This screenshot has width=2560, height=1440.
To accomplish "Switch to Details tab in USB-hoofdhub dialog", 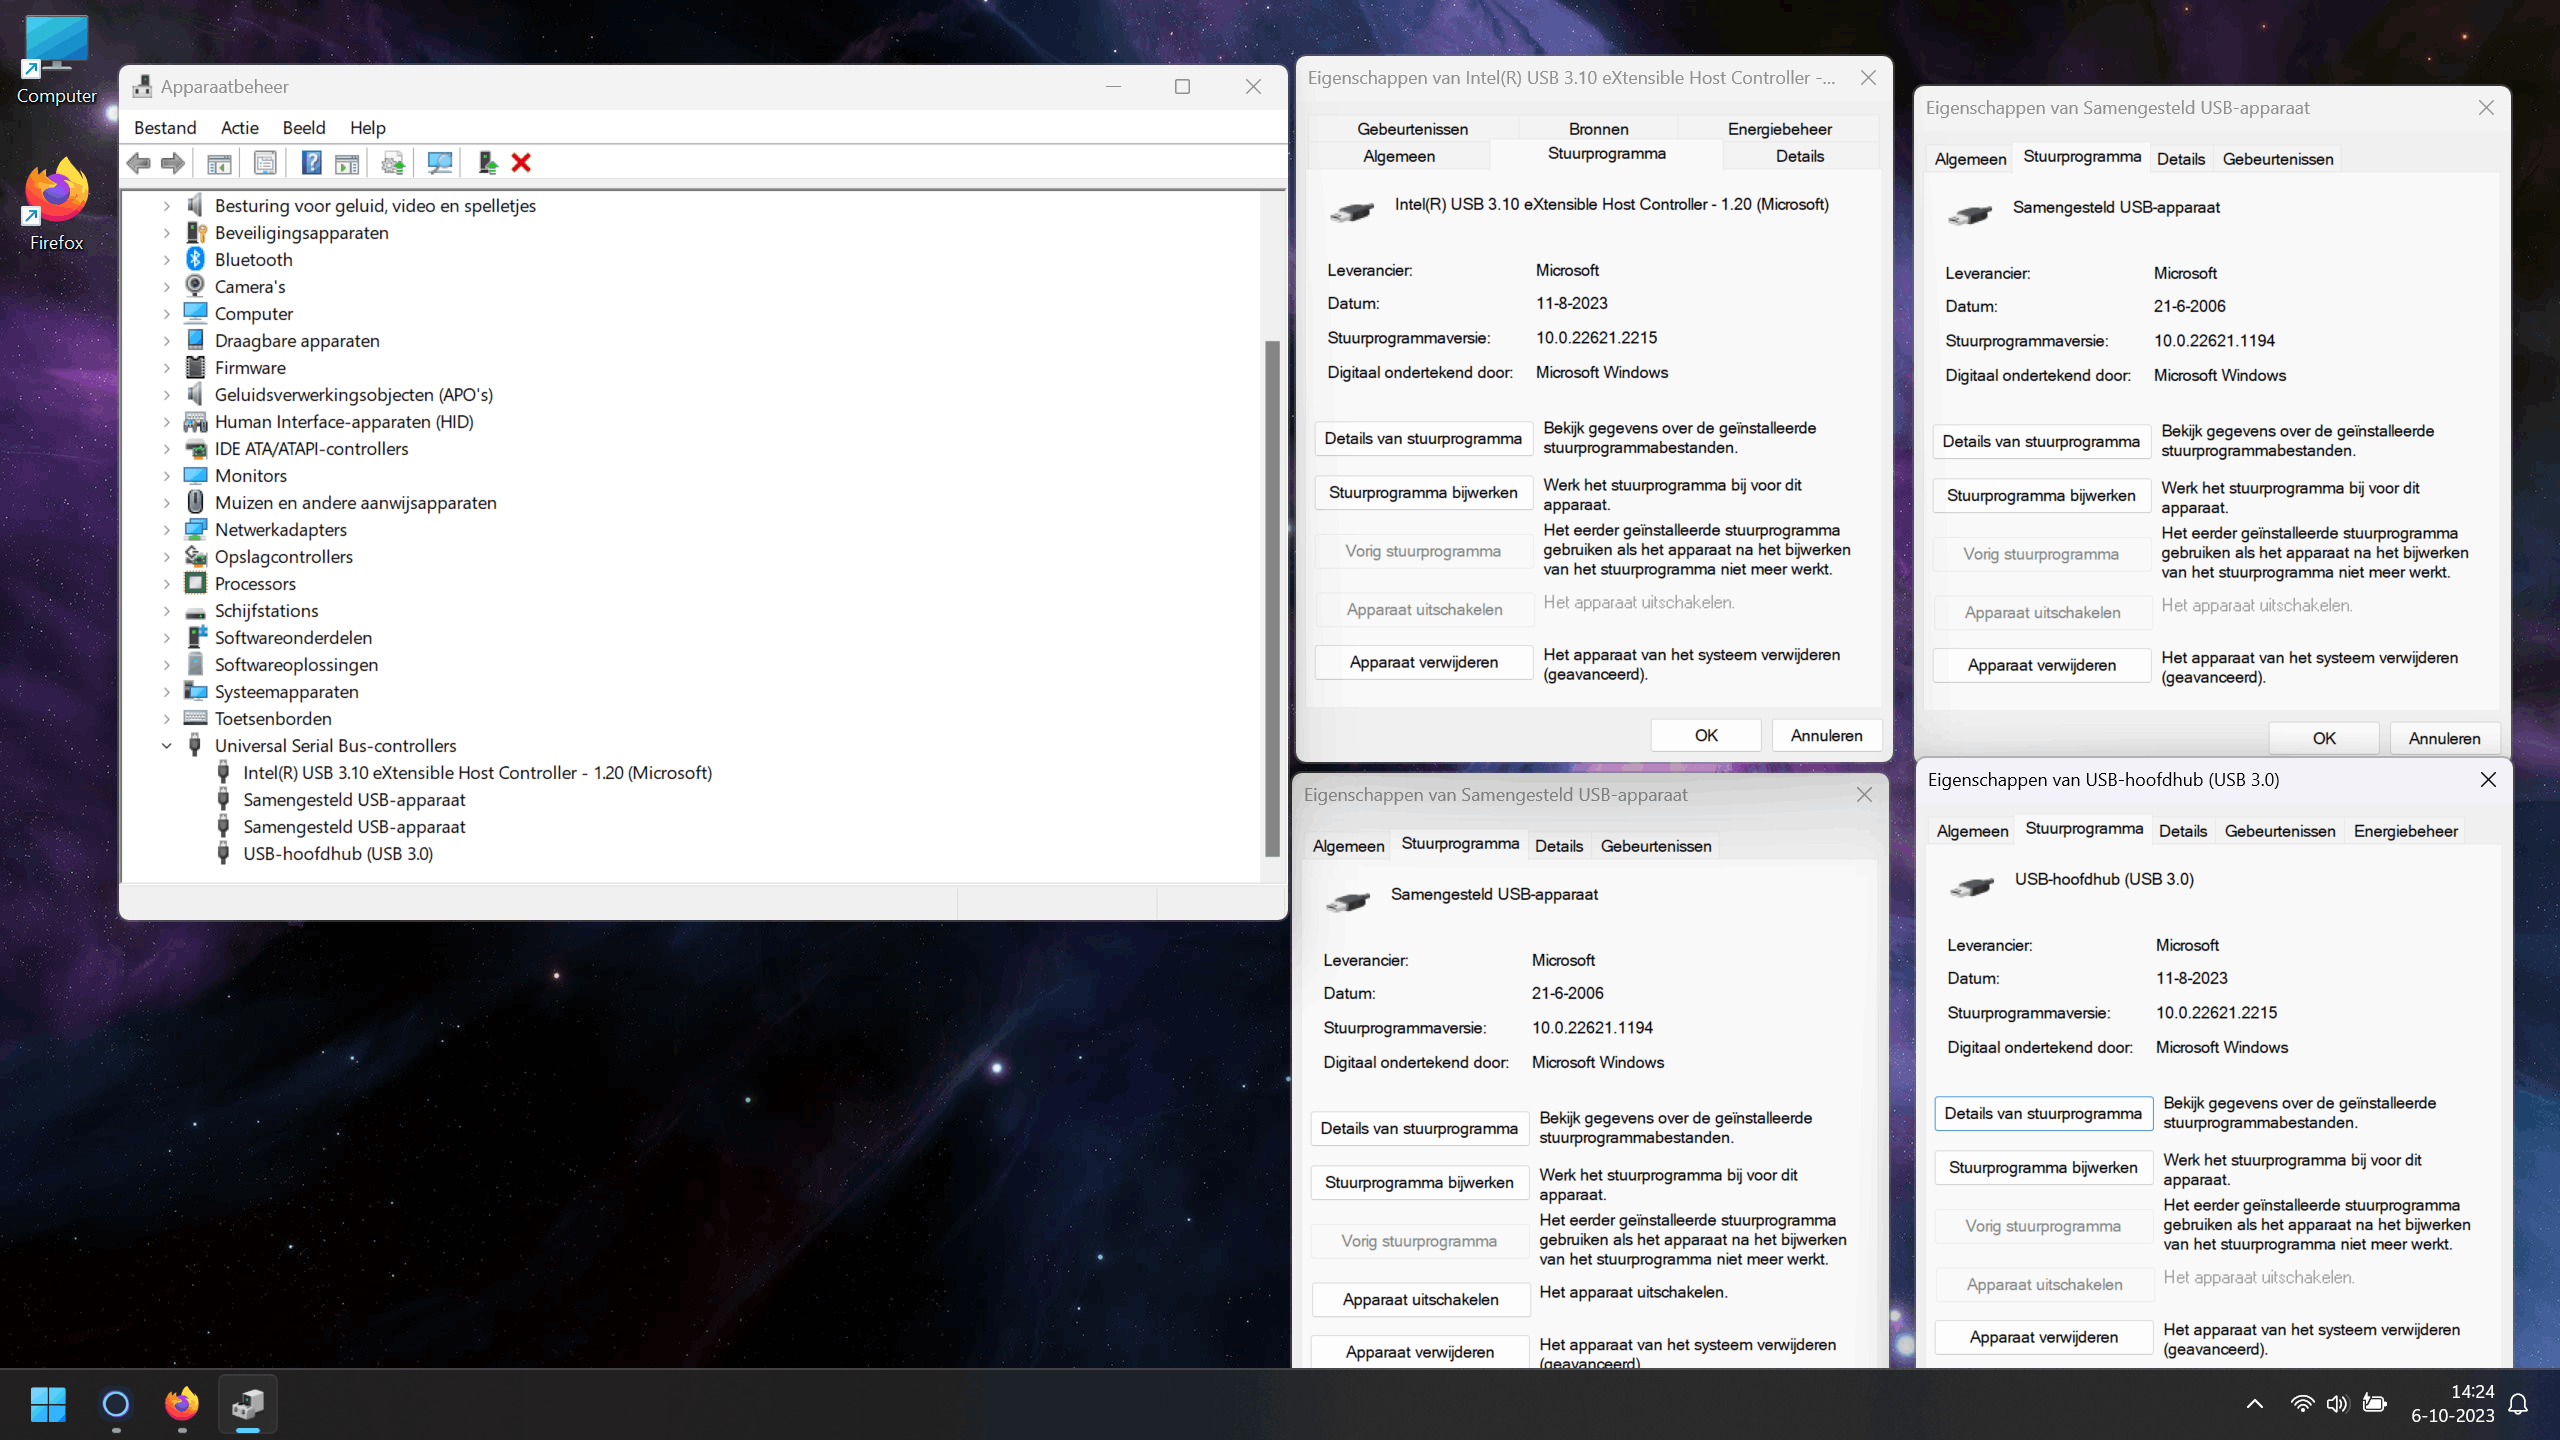I will [2182, 831].
